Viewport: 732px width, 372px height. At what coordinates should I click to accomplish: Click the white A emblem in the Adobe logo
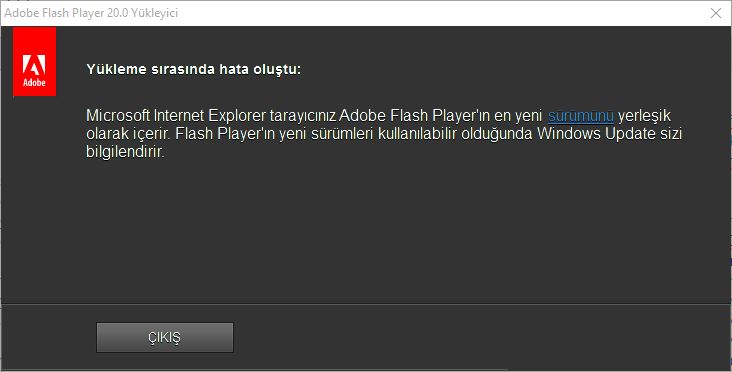click(x=35, y=65)
